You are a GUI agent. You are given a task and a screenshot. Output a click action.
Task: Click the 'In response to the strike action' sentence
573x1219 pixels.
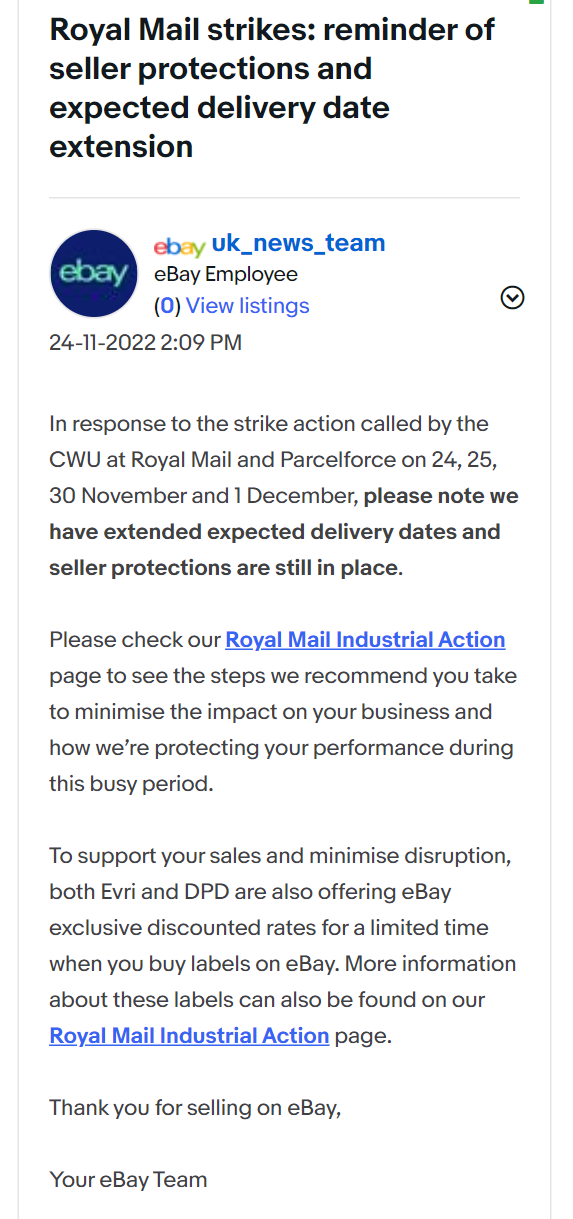click(x=269, y=424)
